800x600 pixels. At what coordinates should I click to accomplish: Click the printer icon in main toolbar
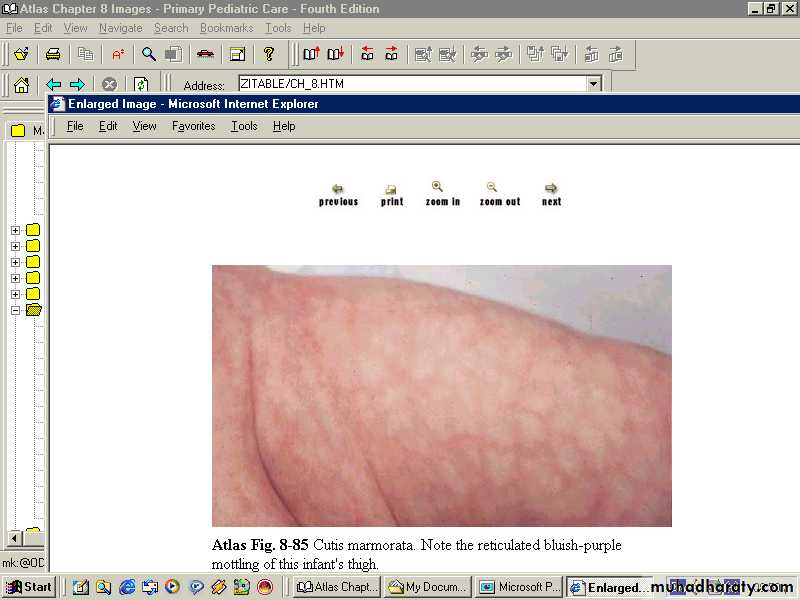point(53,54)
